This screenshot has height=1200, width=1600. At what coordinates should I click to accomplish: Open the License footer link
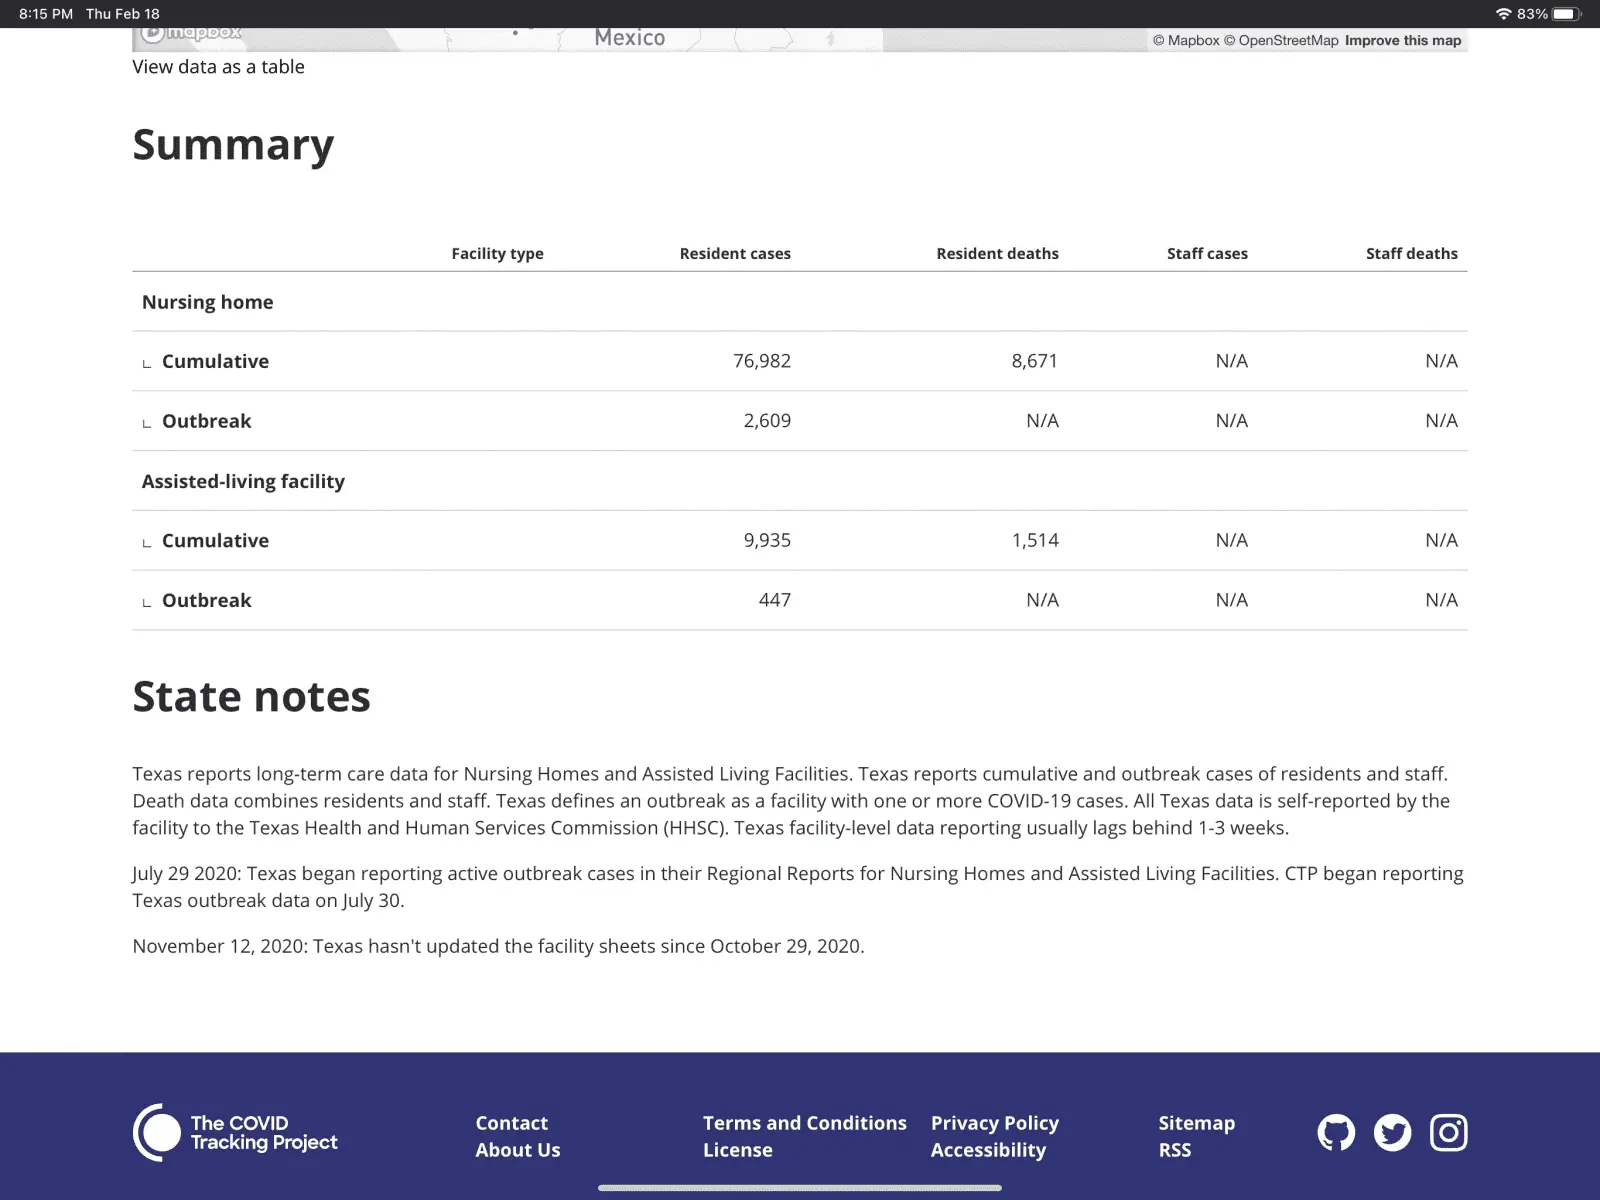tap(737, 1150)
